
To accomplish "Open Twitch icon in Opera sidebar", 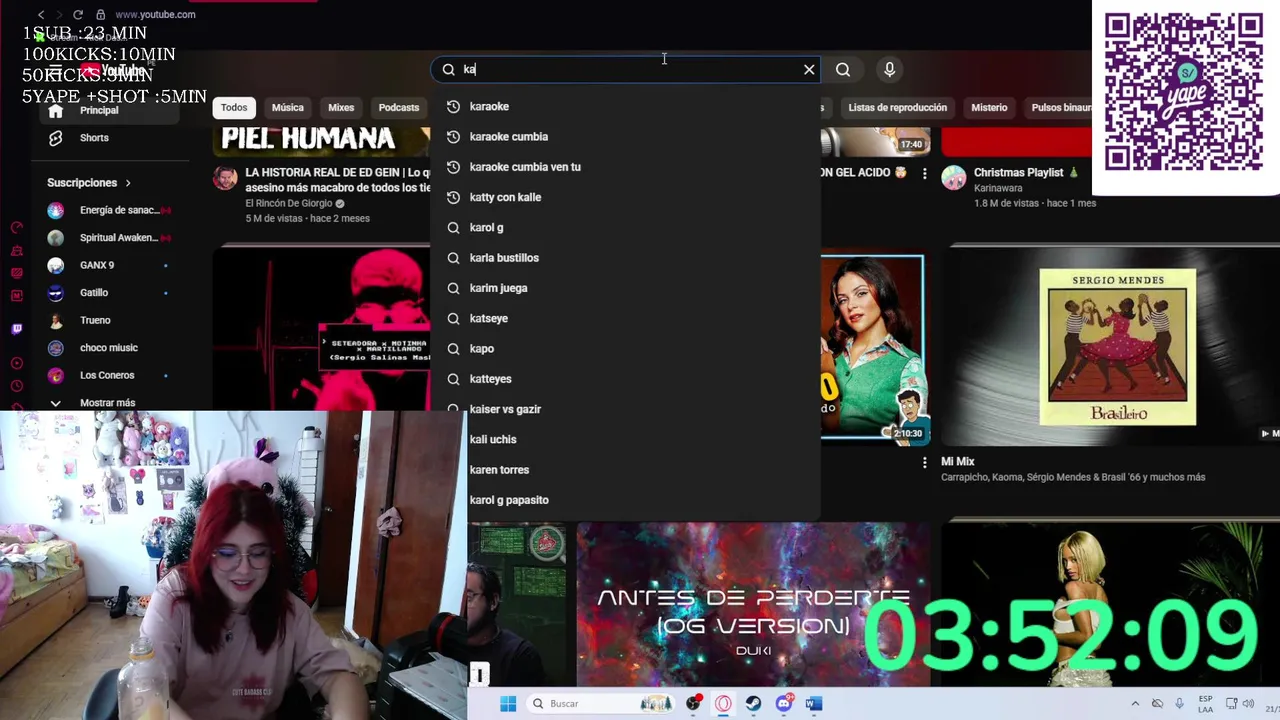I will point(17,328).
